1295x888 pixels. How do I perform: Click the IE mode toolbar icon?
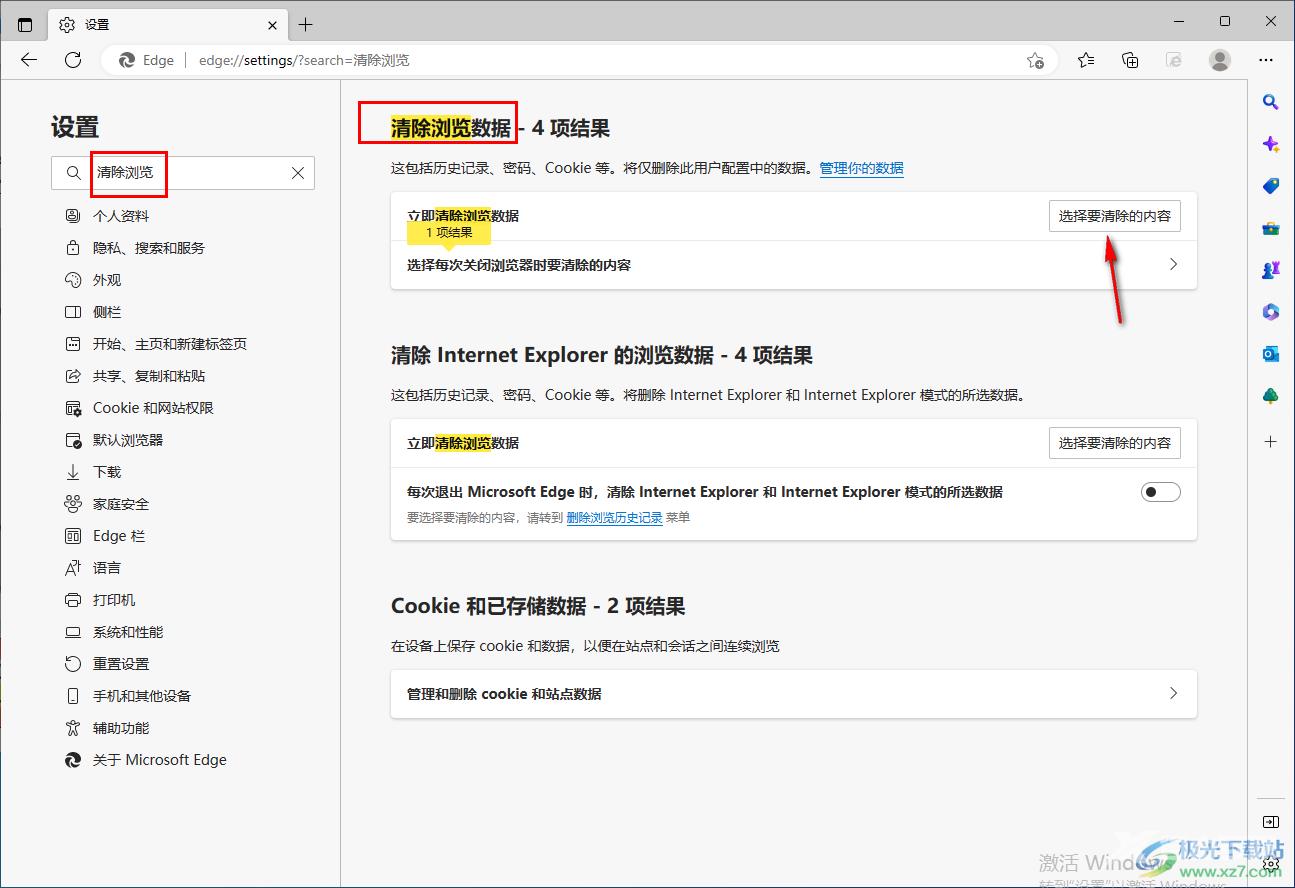click(x=1175, y=60)
